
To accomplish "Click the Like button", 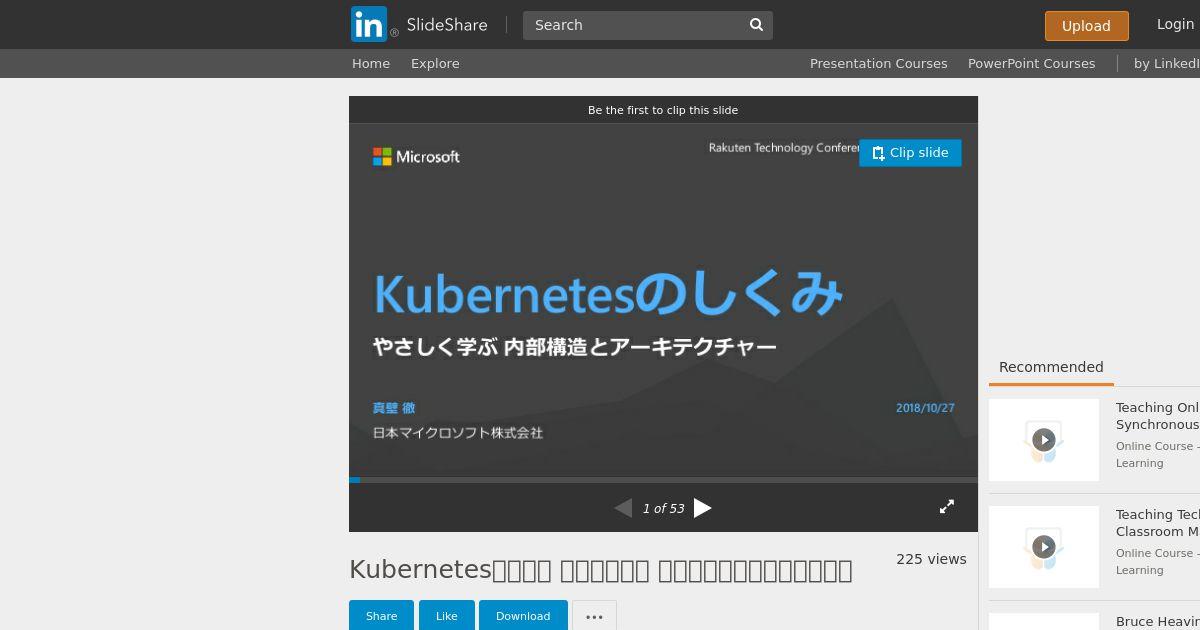I will click(x=446, y=616).
